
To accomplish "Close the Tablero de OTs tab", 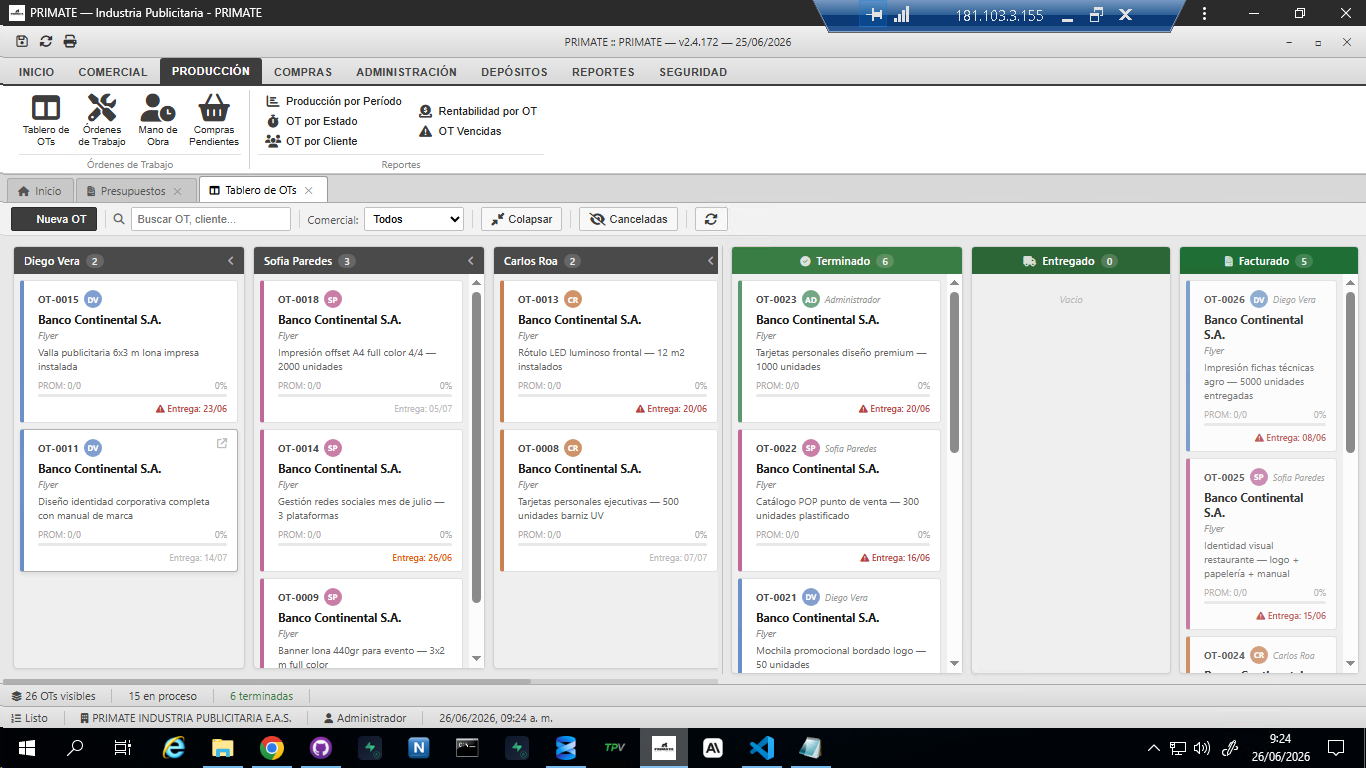I will (x=309, y=191).
